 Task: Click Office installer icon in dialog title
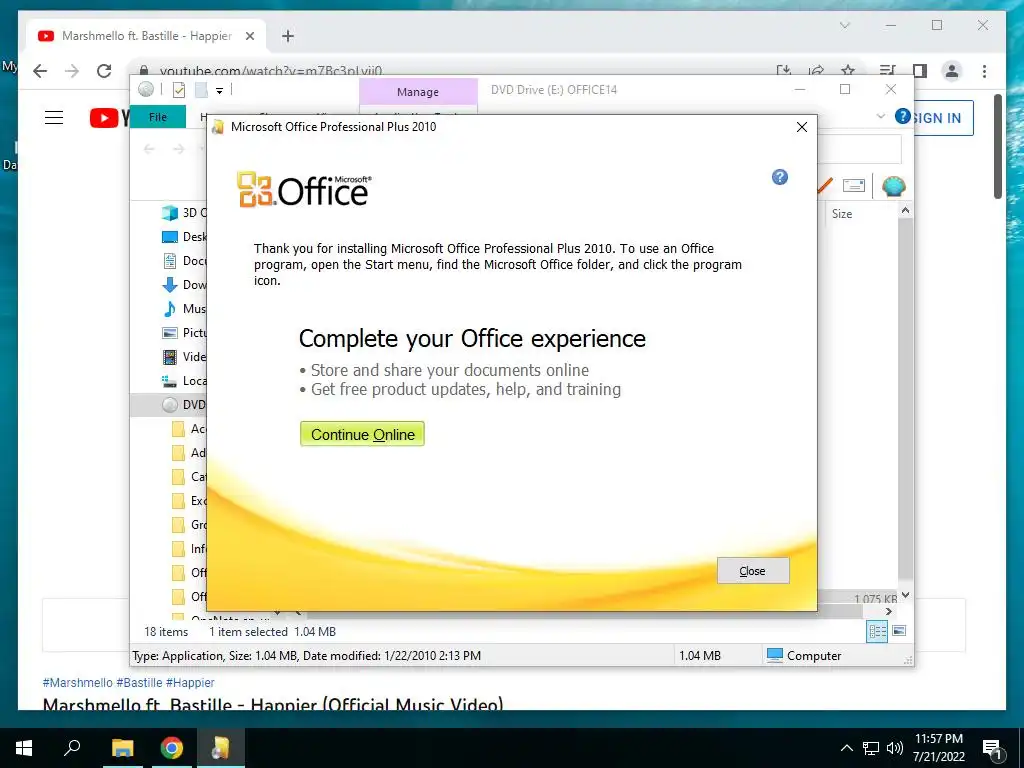pyautogui.click(x=218, y=127)
